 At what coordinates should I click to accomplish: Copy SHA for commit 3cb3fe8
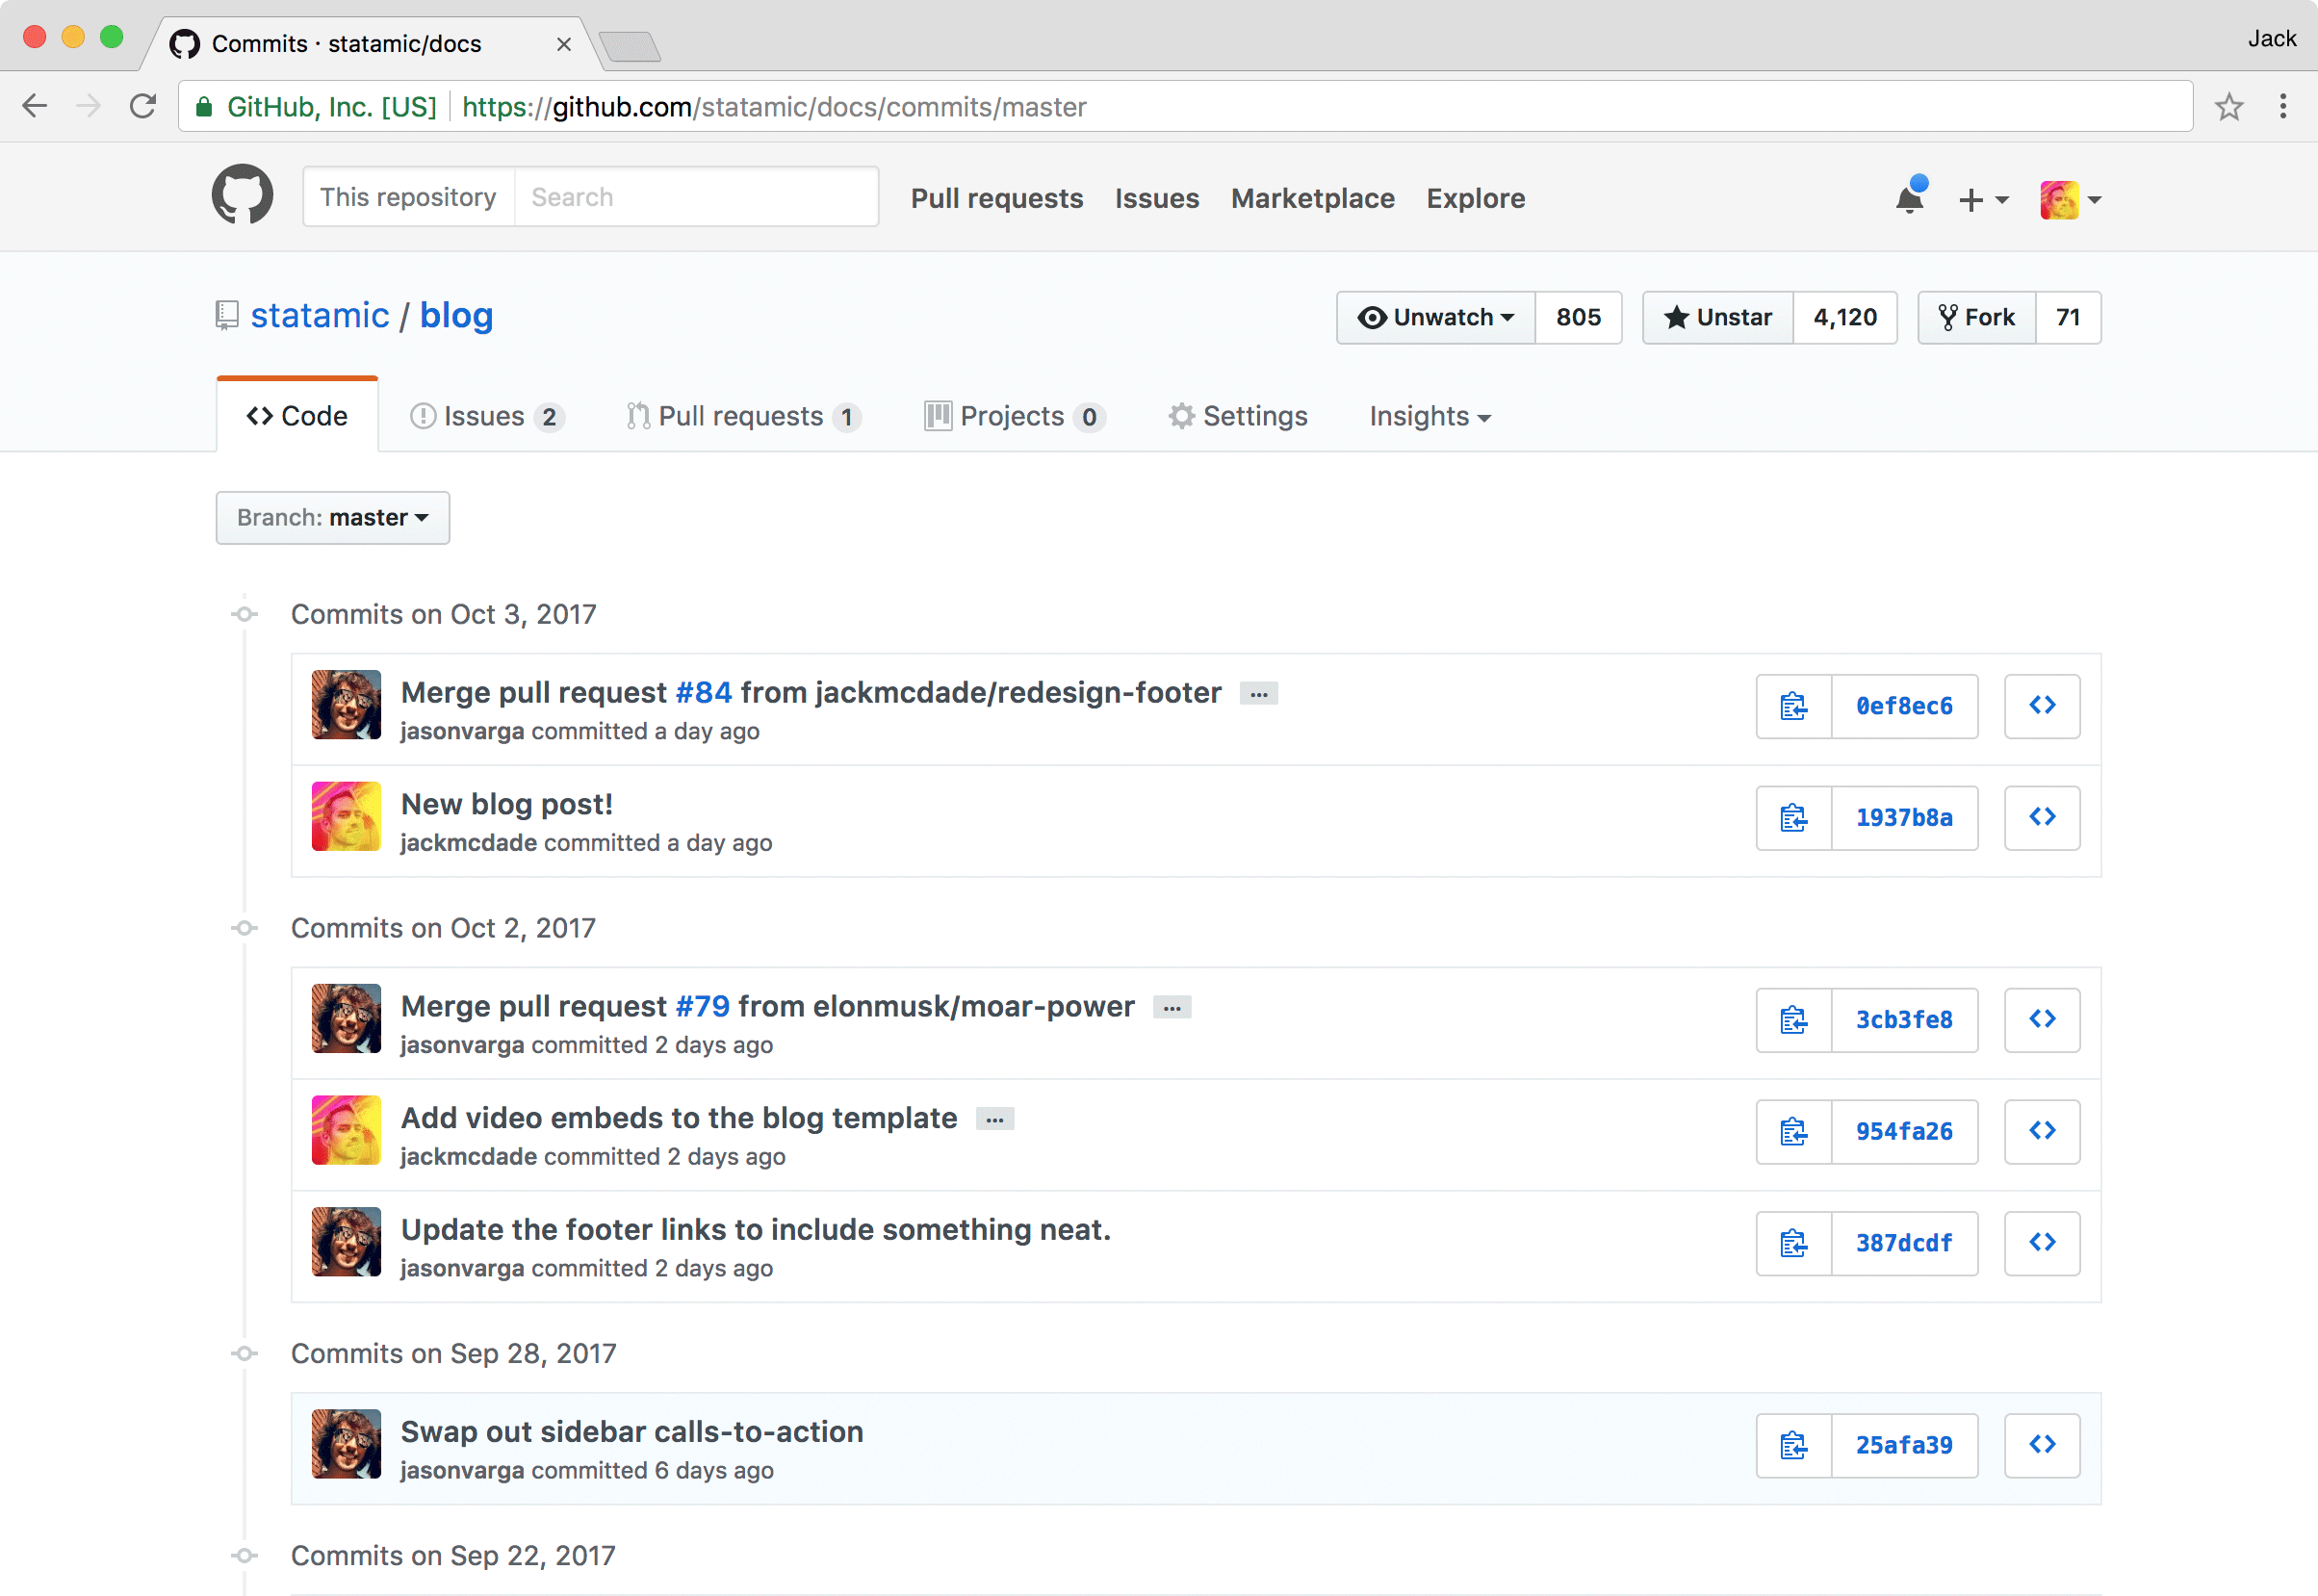pos(1794,1020)
